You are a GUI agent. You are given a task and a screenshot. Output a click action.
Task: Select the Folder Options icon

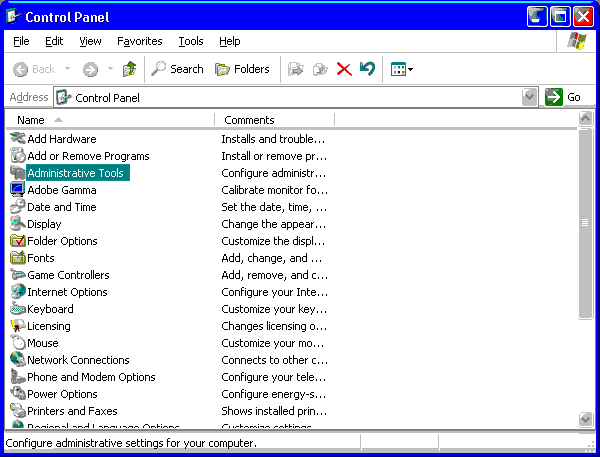18,241
